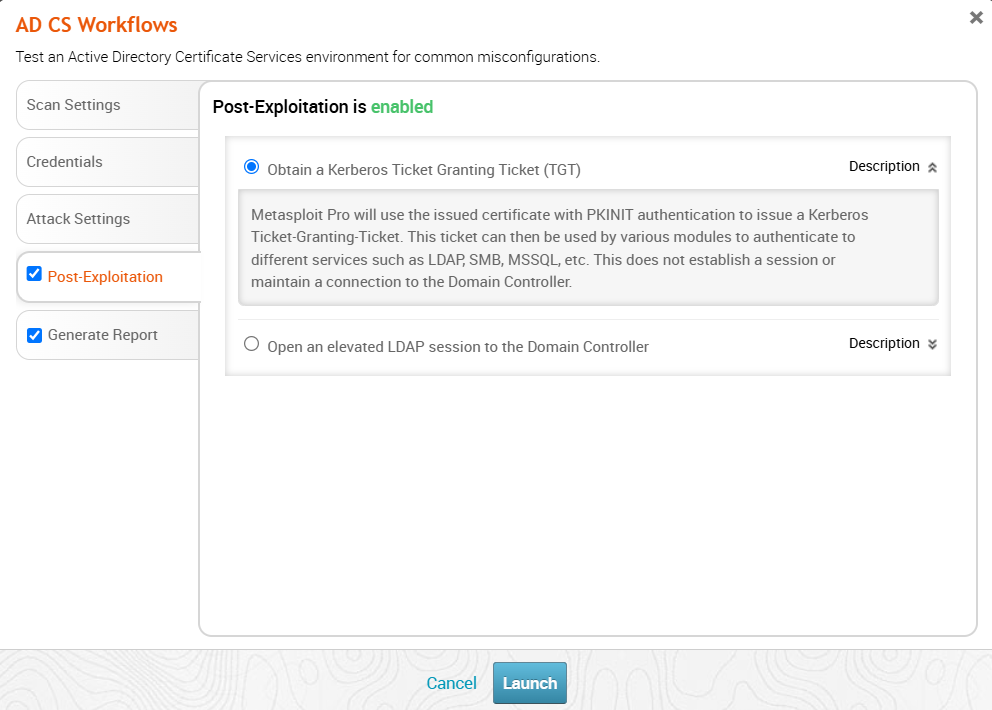The width and height of the screenshot is (992, 710).
Task: Select the Obtain a Kerberos TGT radio button
Action: (251, 167)
